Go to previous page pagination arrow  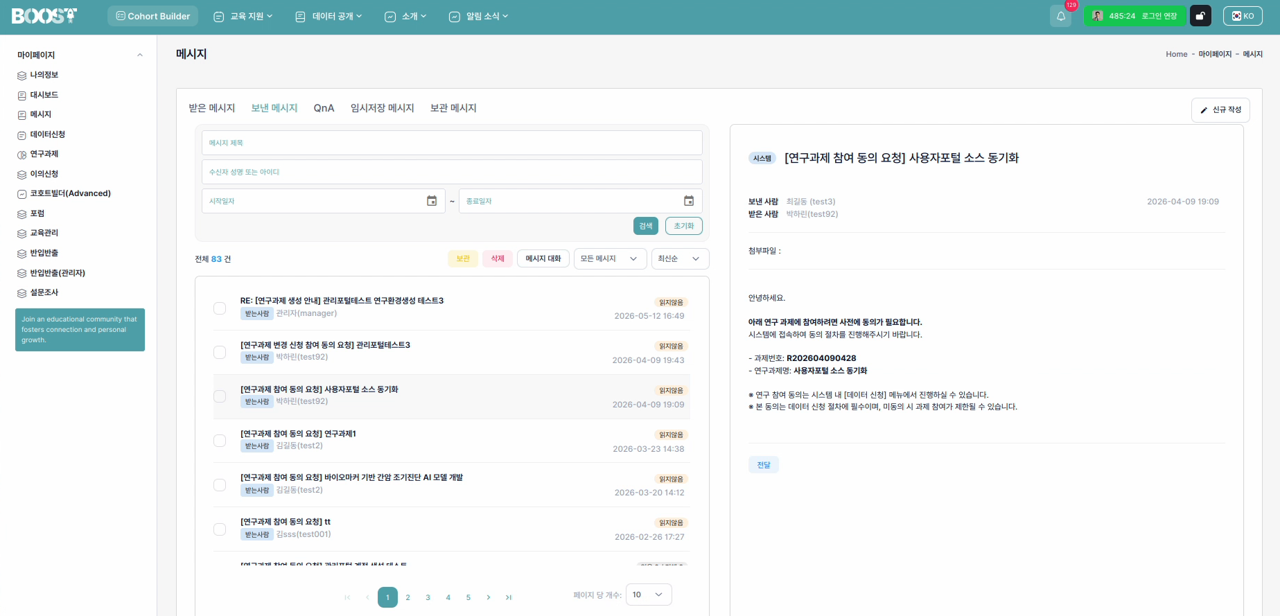coord(367,597)
